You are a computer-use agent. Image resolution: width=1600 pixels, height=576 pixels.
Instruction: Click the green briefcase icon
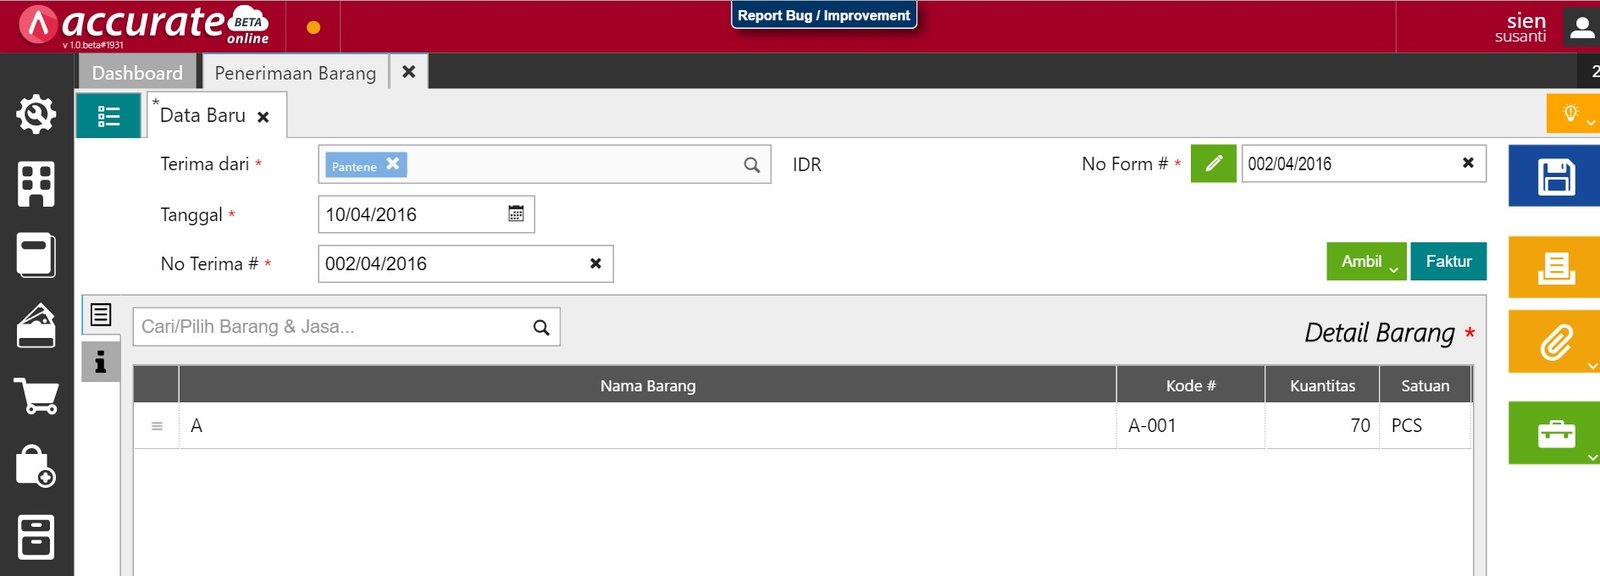(x=1555, y=433)
